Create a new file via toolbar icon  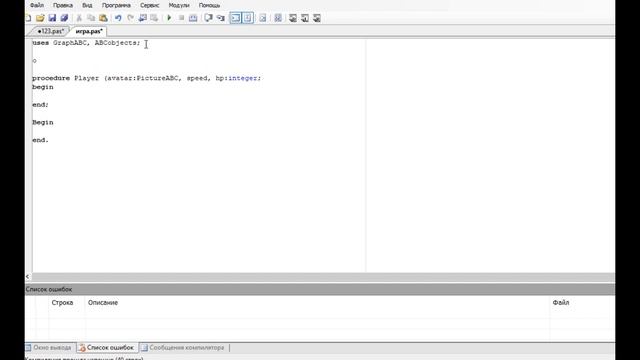28,18
